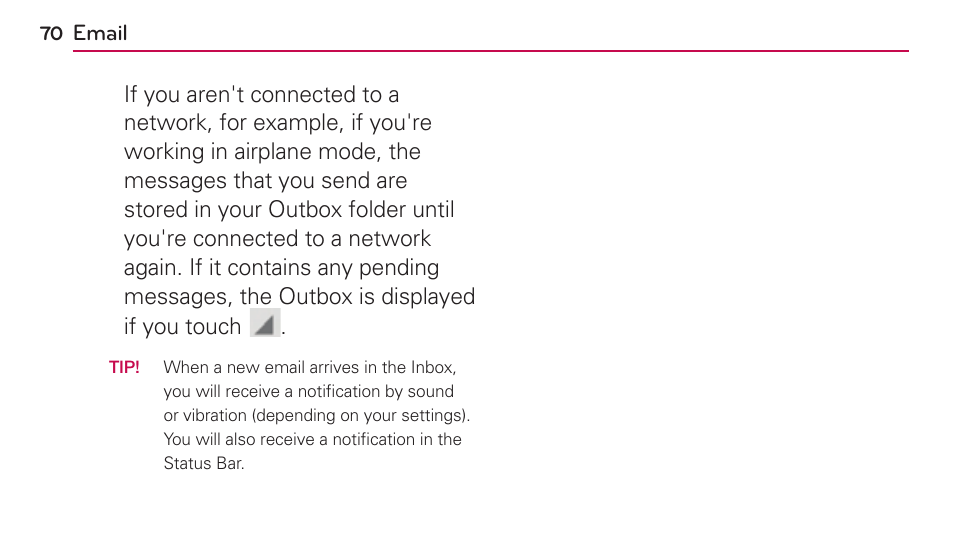Click "notification by sound" in tip
Image resolution: width=954 pixels, height=546 pixels.
click(x=376, y=391)
